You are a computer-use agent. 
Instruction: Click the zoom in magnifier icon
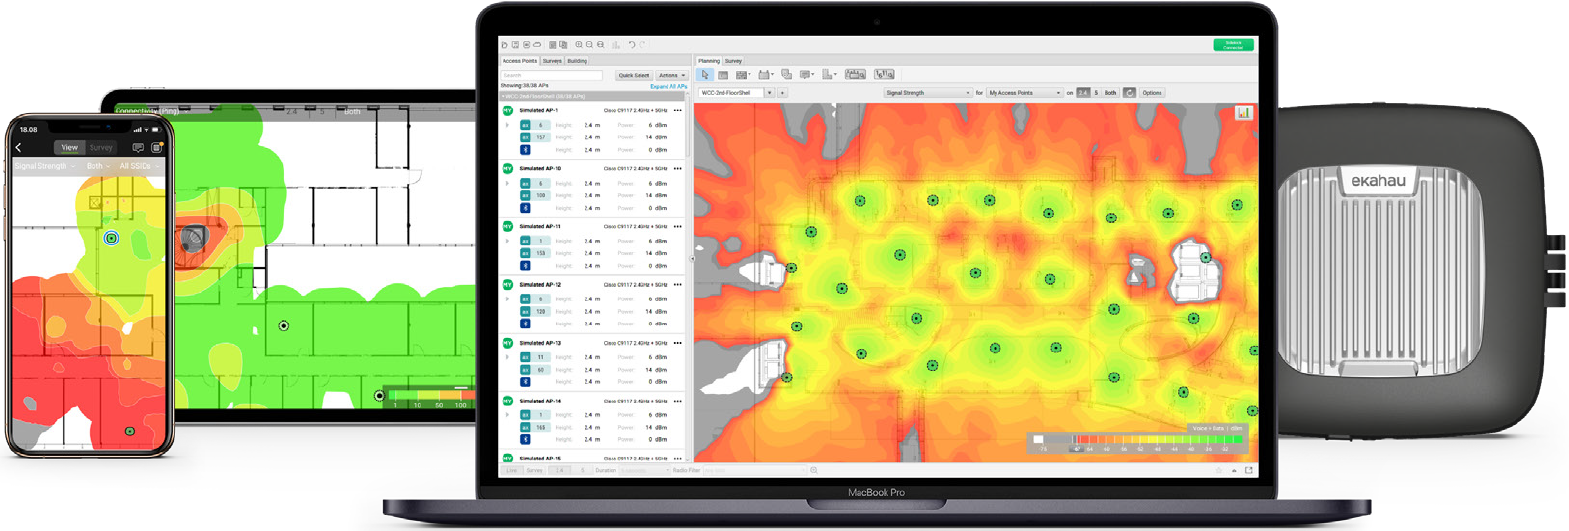click(579, 45)
